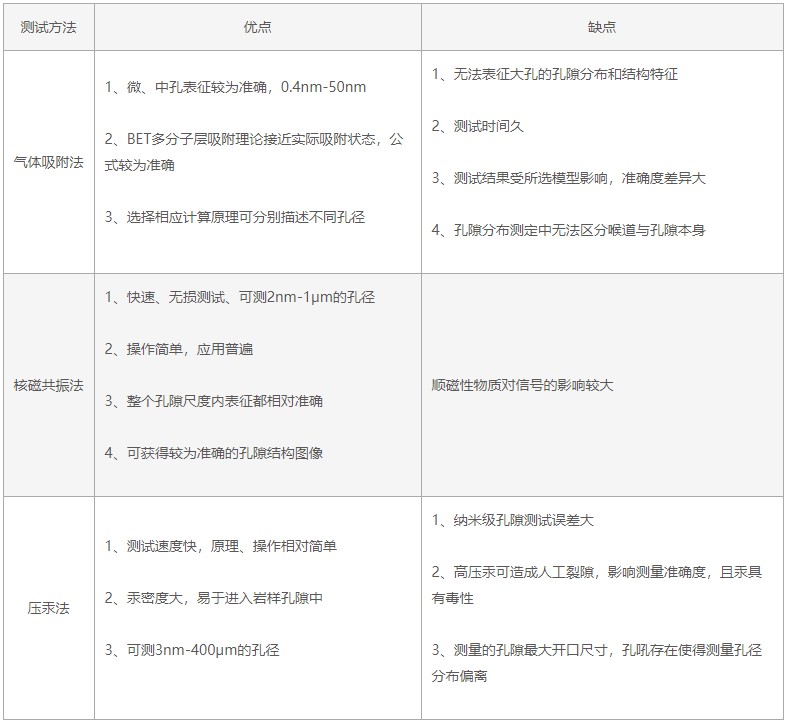Click the 测试方法 column header
This screenshot has height=723, width=786.
47,27
